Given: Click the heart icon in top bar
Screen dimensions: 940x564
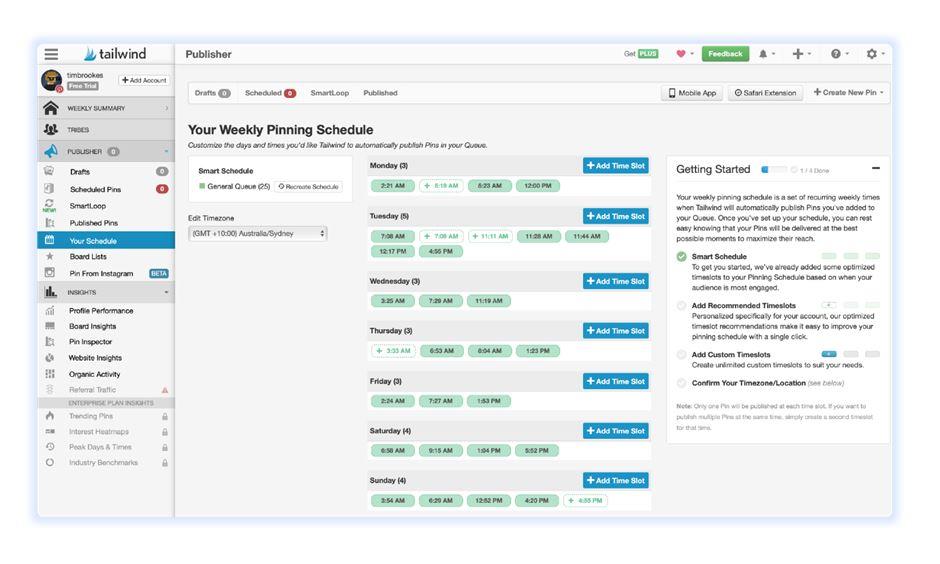Looking at the screenshot, I should 681,54.
